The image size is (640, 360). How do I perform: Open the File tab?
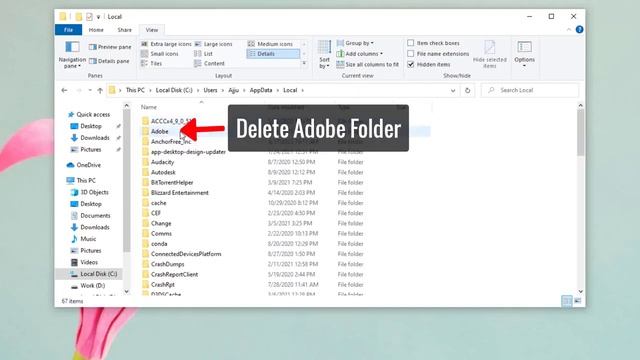(68, 30)
